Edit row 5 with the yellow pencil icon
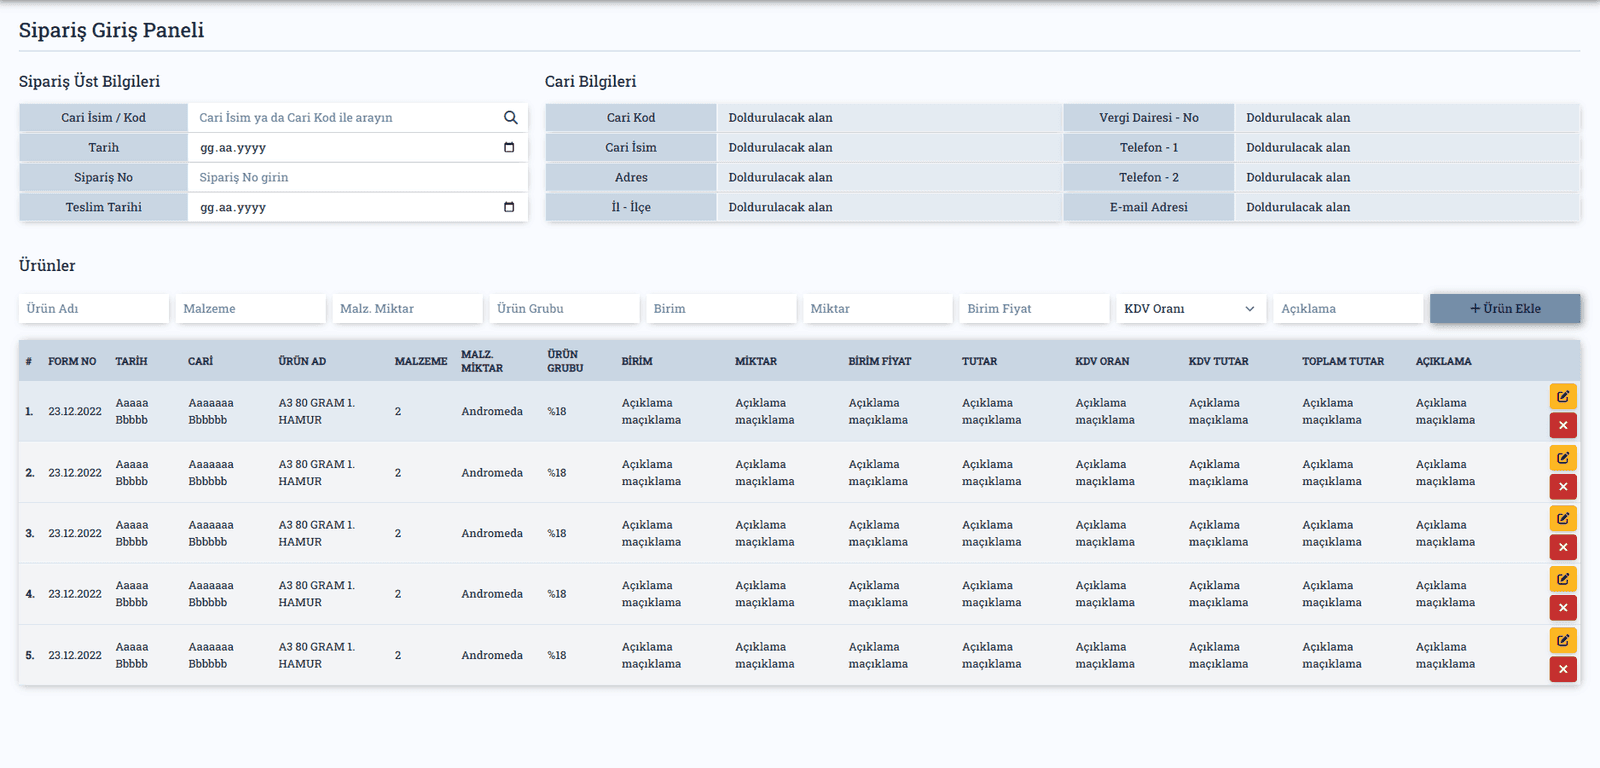This screenshot has width=1600, height=768. coord(1563,640)
